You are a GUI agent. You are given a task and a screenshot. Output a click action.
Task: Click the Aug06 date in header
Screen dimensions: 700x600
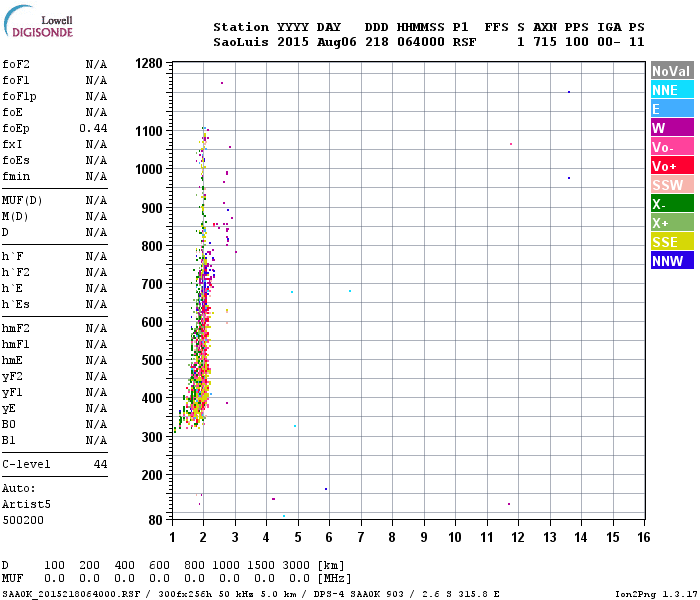click(x=337, y=42)
